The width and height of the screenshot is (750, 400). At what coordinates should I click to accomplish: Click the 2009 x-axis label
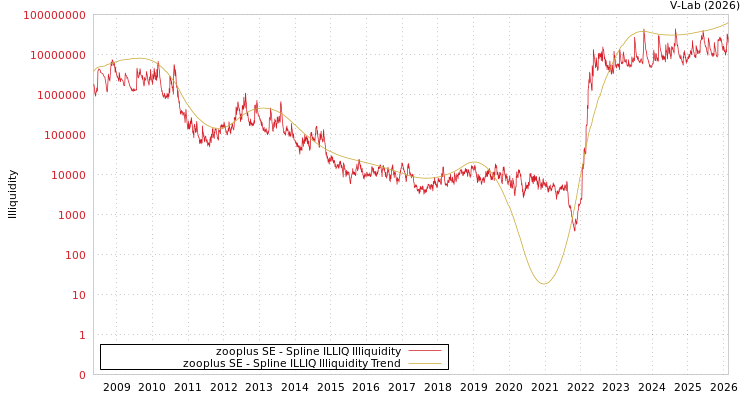tap(117, 387)
